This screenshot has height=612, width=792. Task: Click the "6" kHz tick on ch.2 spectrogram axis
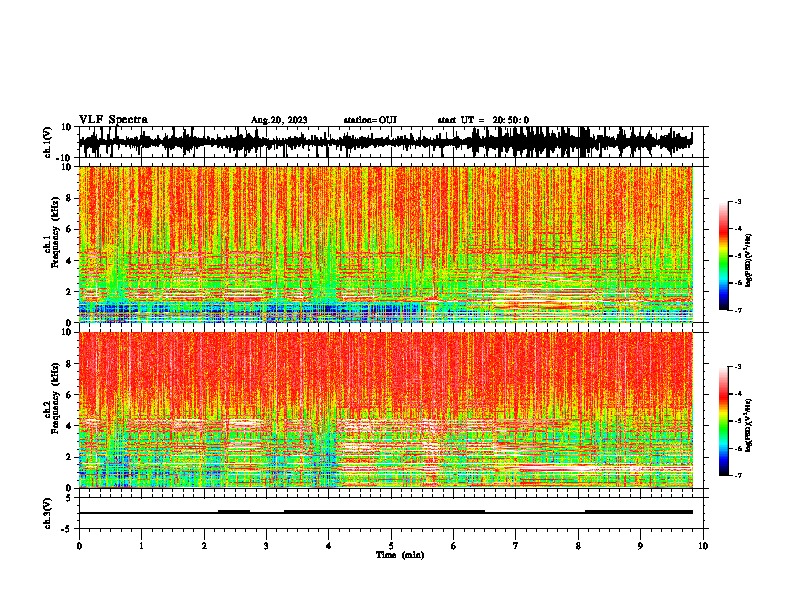click(x=69, y=395)
